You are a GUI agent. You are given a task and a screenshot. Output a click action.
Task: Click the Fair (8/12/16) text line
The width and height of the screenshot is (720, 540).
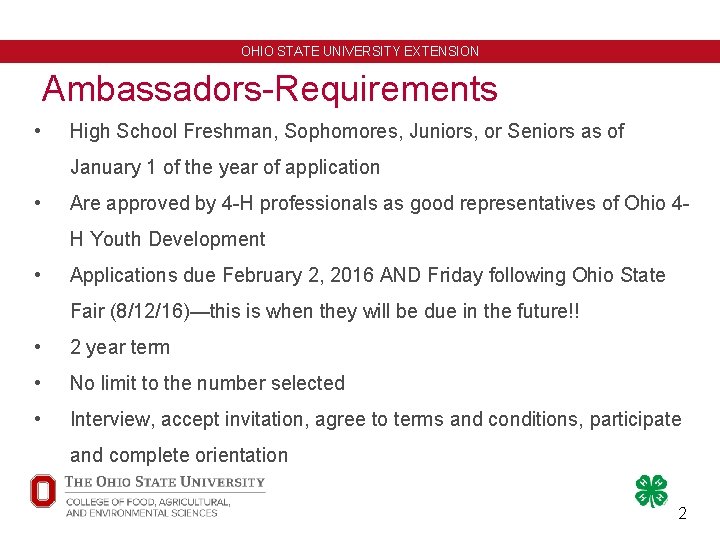pyautogui.click(x=325, y=311)
